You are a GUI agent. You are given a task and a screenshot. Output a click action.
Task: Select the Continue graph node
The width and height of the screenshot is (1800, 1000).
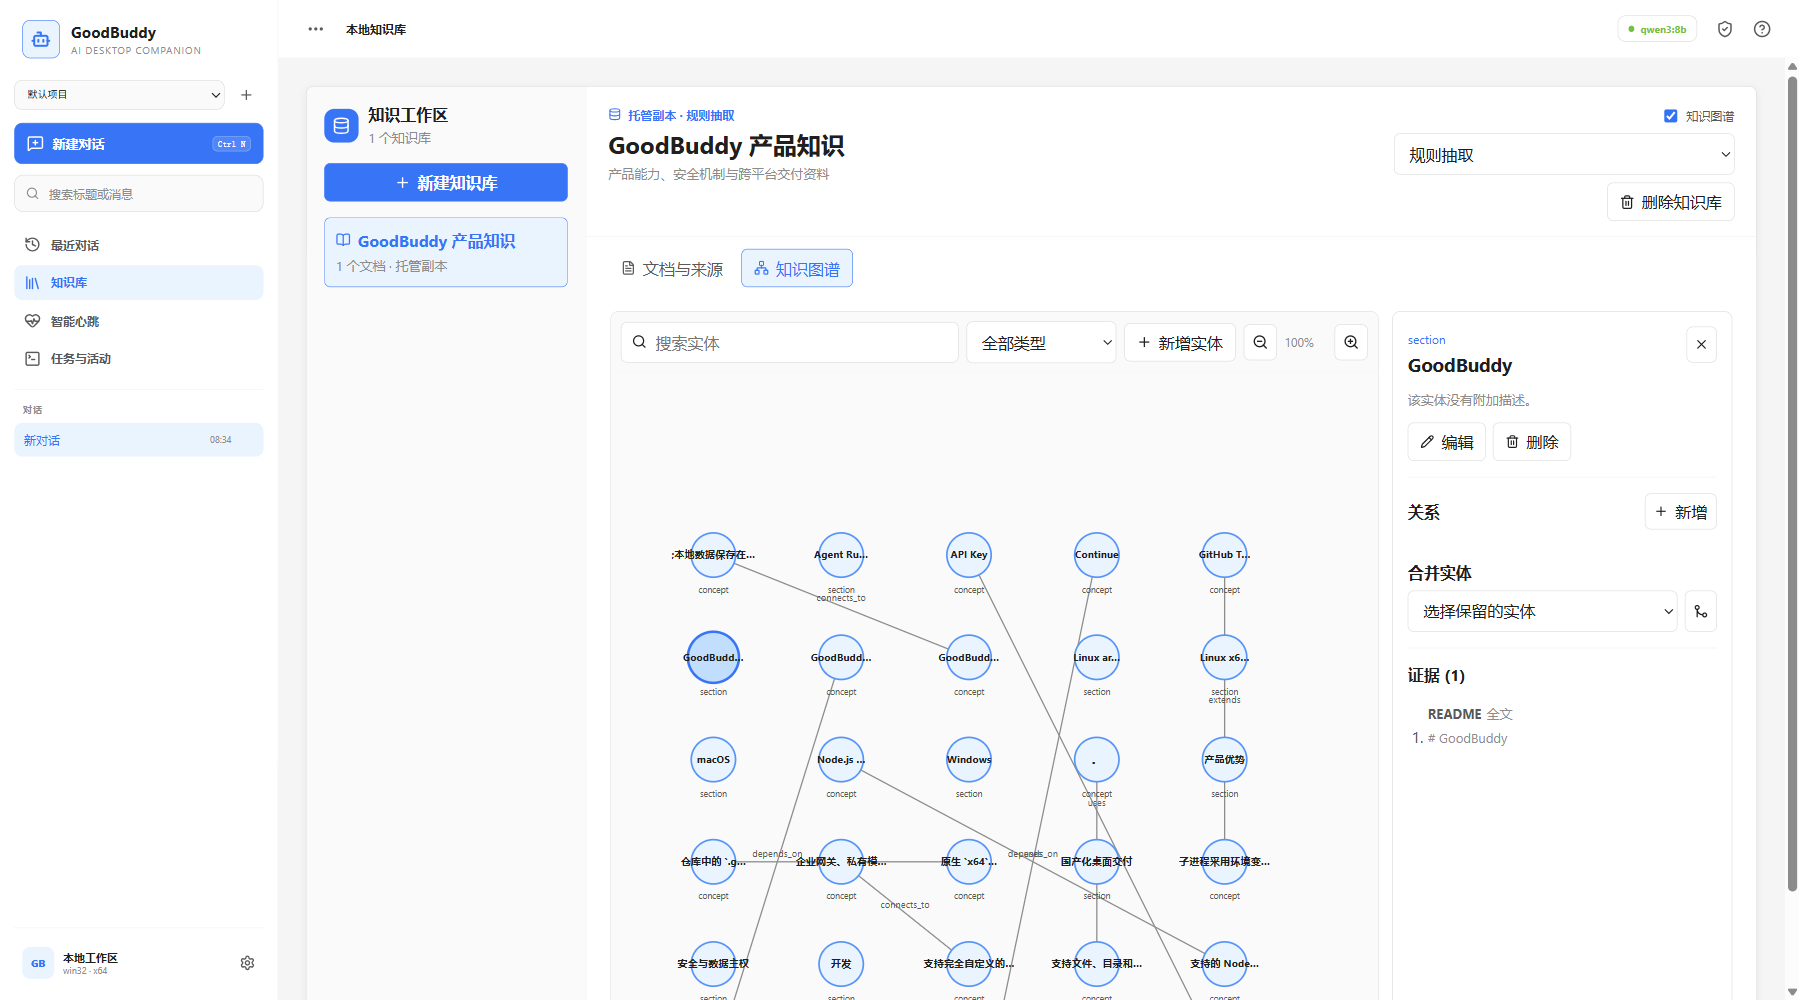(1097, 555)
